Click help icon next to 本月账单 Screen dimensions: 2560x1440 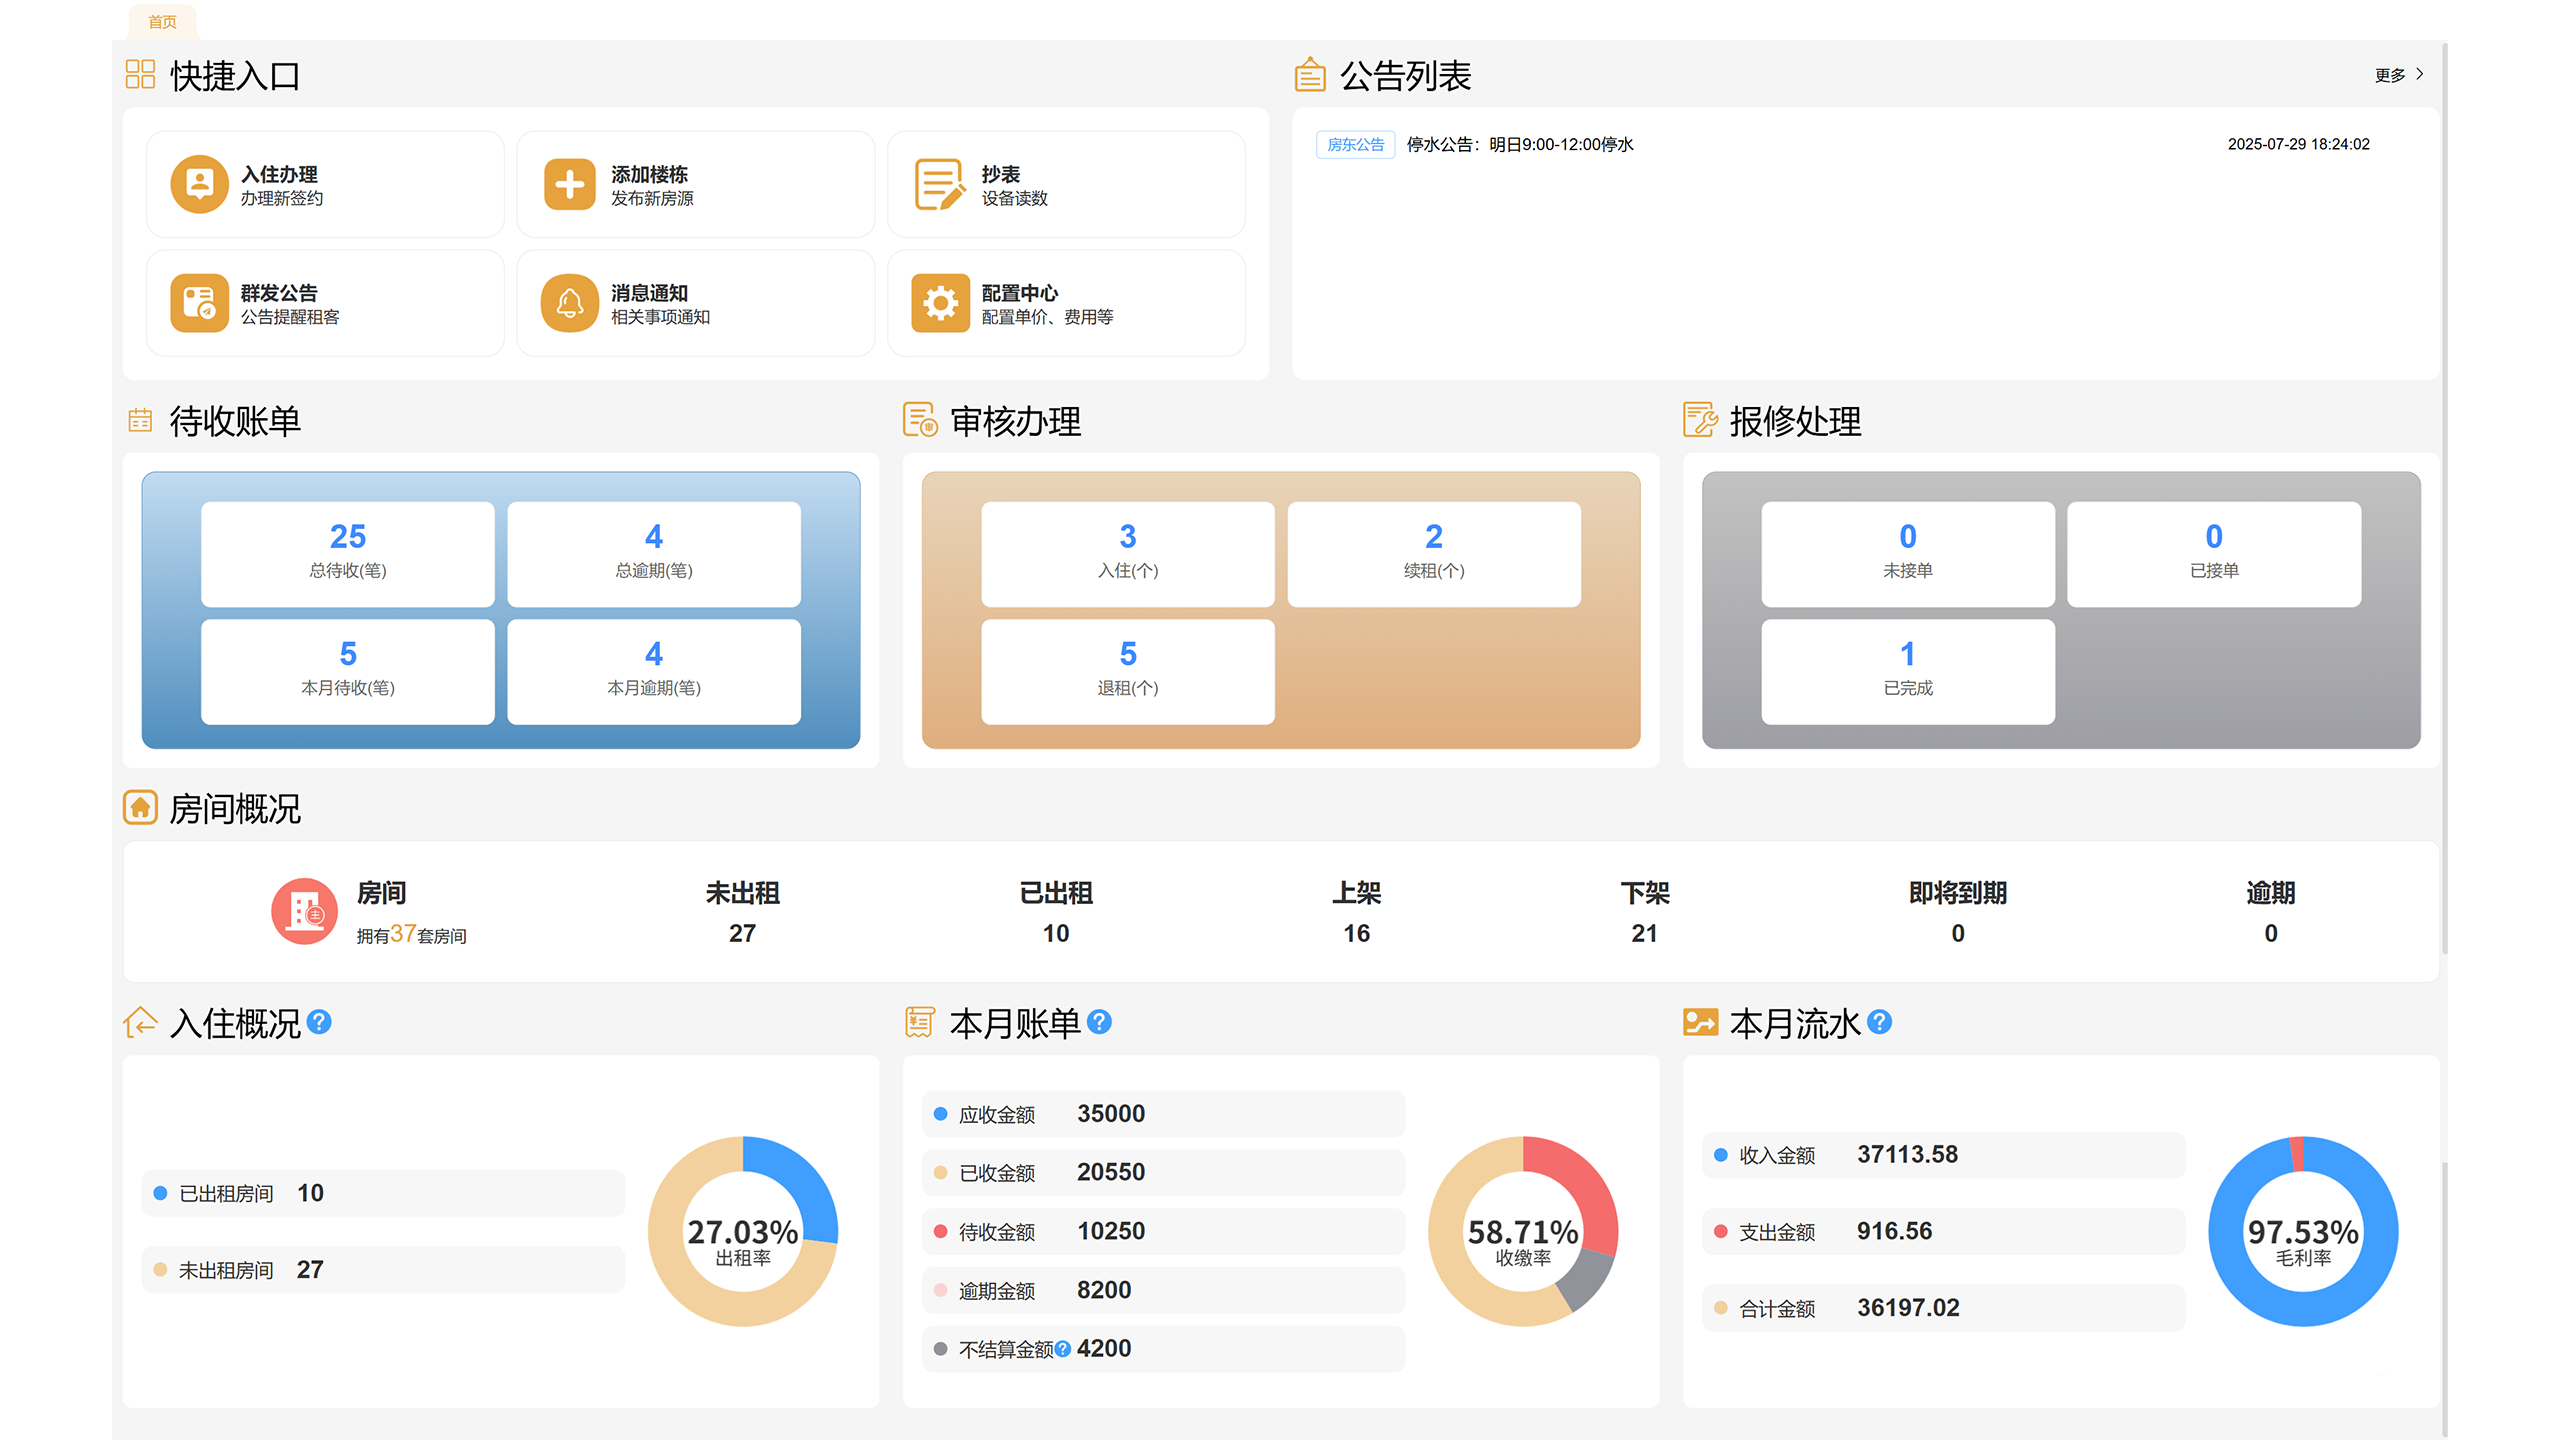click(1099, 1022)
